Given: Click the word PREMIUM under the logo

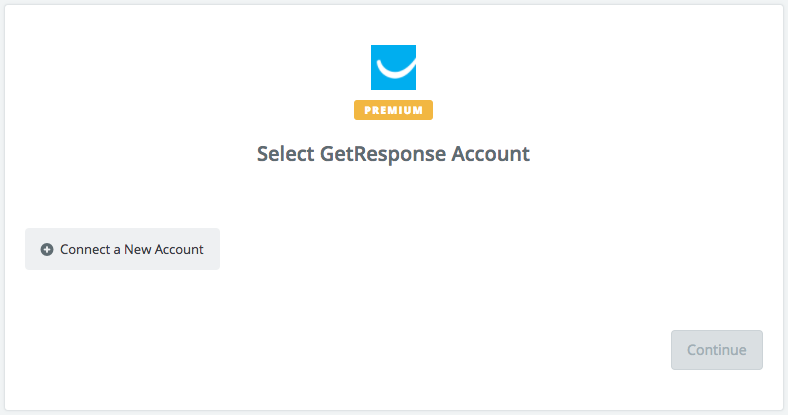Looking at the screenshot, I should 393,110.
